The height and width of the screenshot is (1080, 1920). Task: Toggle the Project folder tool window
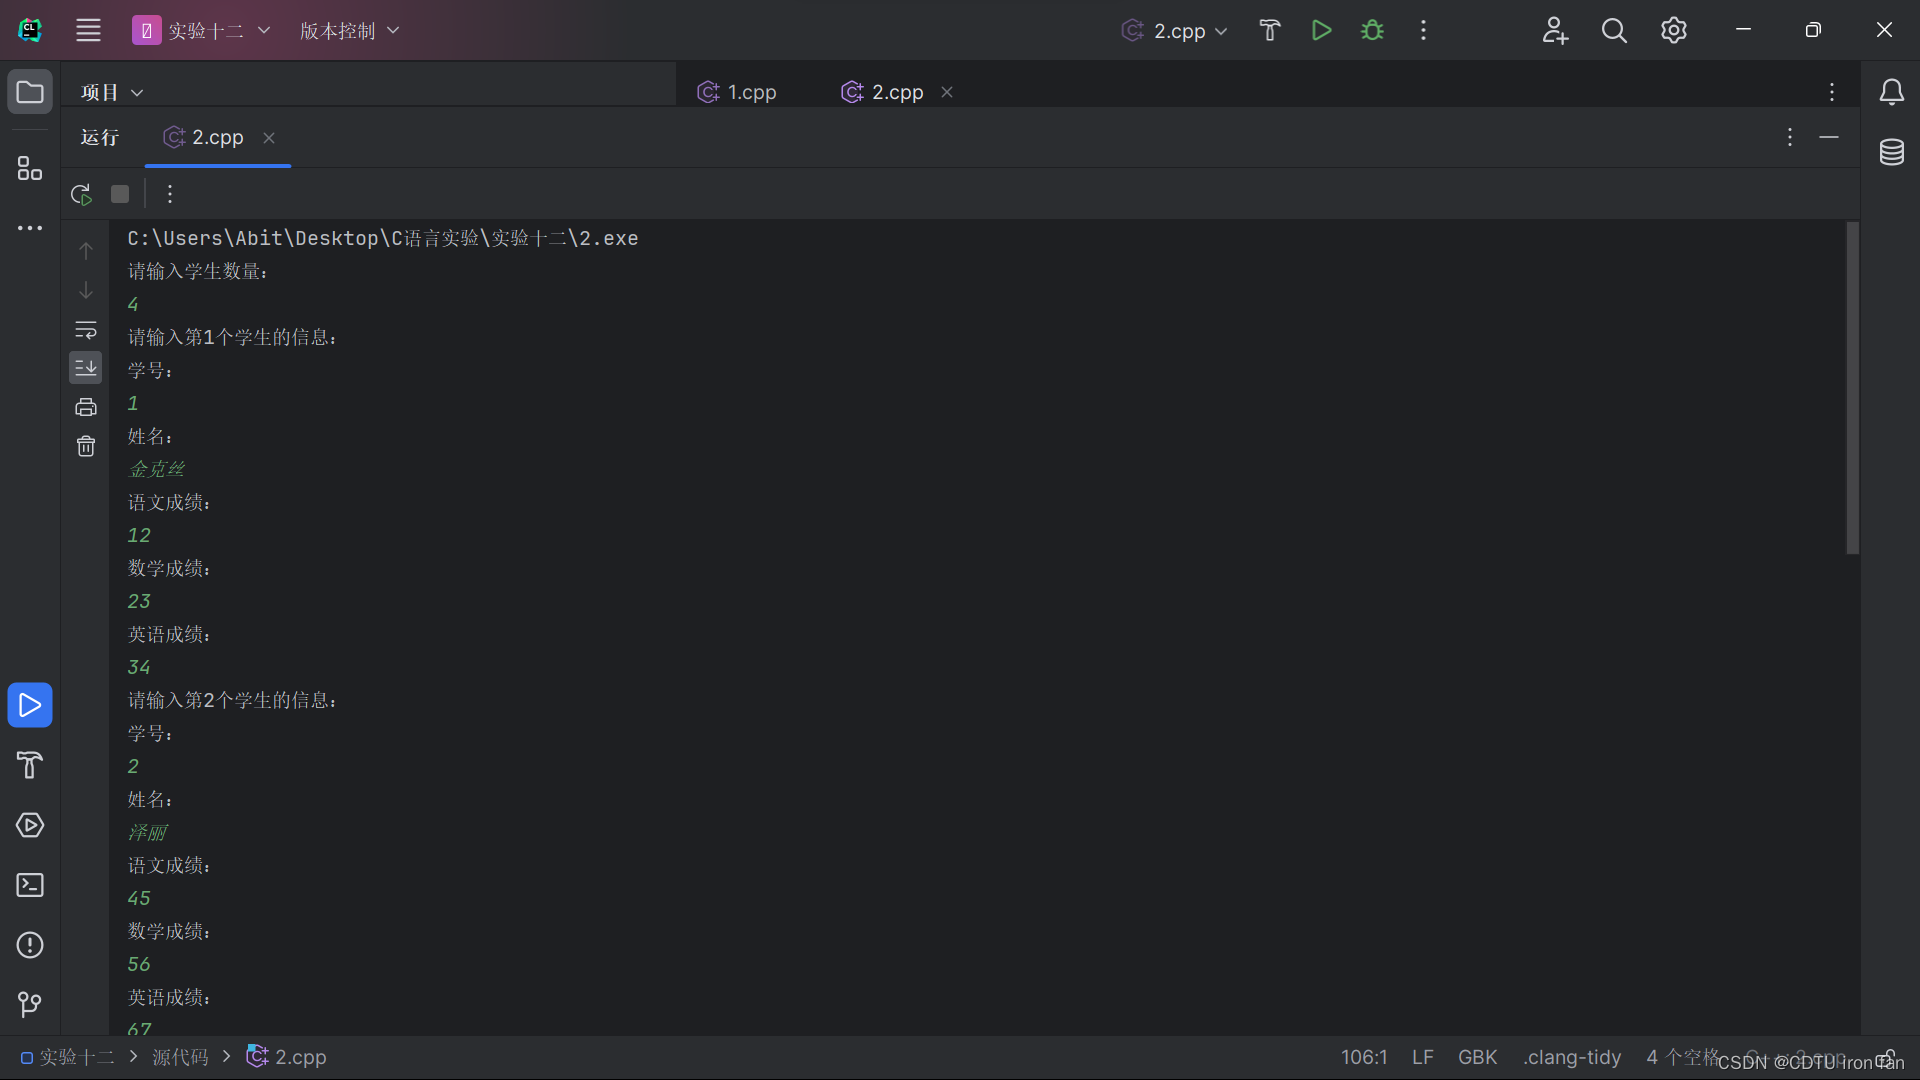pyautogui.click(x=30, y=92)
